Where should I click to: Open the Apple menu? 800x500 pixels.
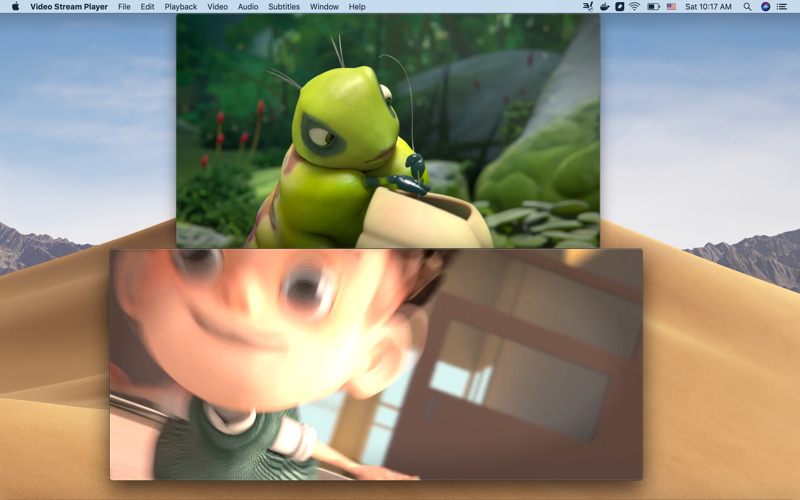click(15, 7)
